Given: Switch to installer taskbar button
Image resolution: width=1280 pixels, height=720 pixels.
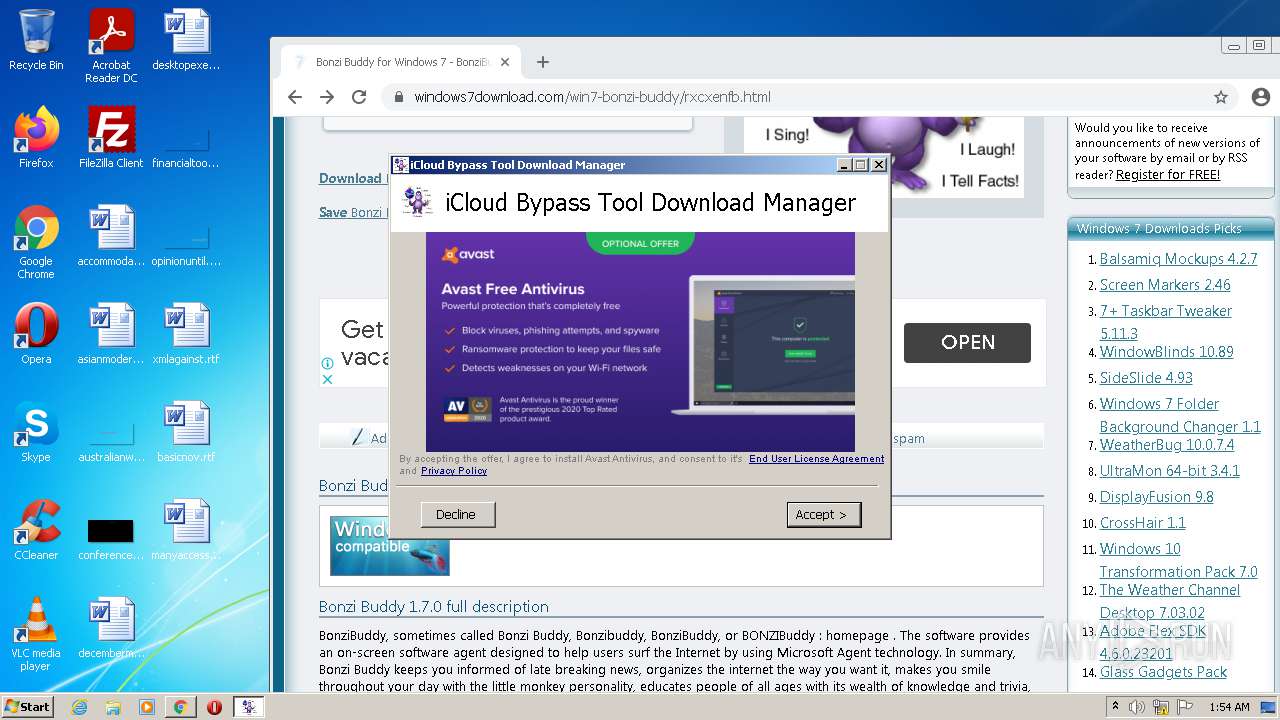Looking at the screenshot, I should [x=248, y=707].
